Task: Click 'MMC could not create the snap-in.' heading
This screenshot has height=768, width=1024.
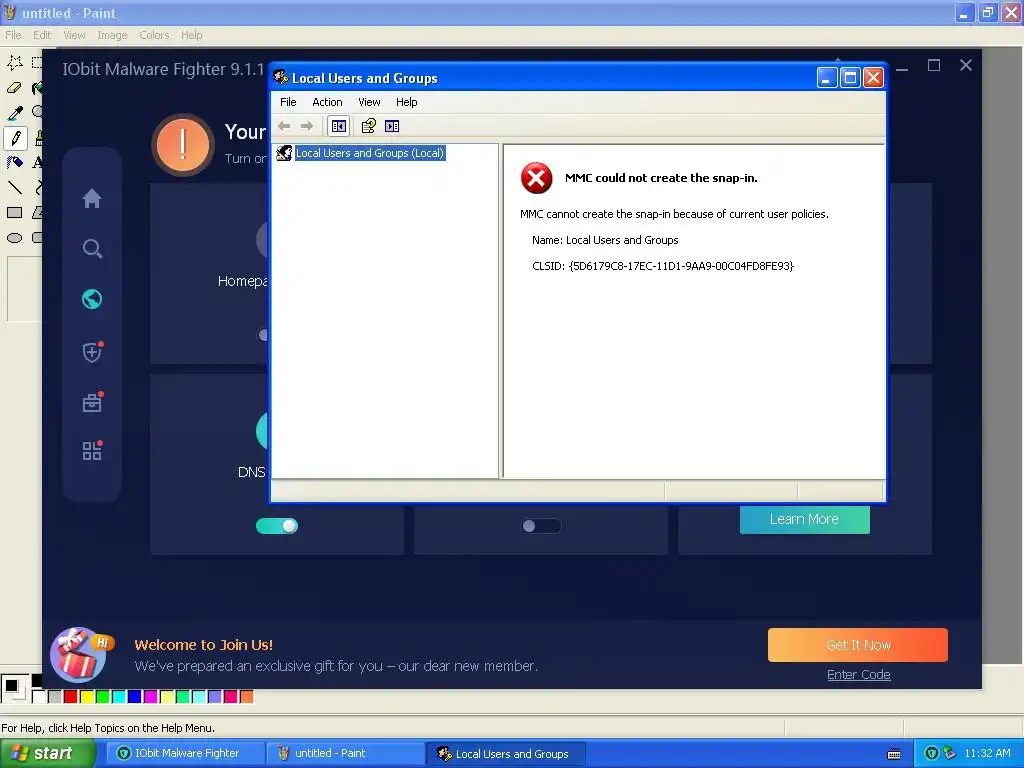Action: tap(661, 178)
